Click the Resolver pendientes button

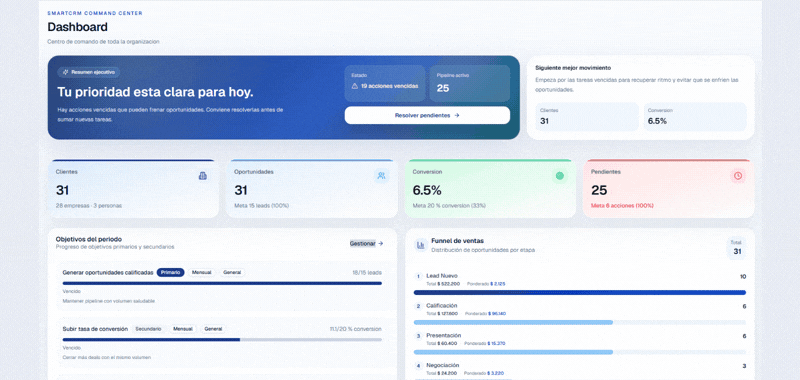(x=427, y=115)
